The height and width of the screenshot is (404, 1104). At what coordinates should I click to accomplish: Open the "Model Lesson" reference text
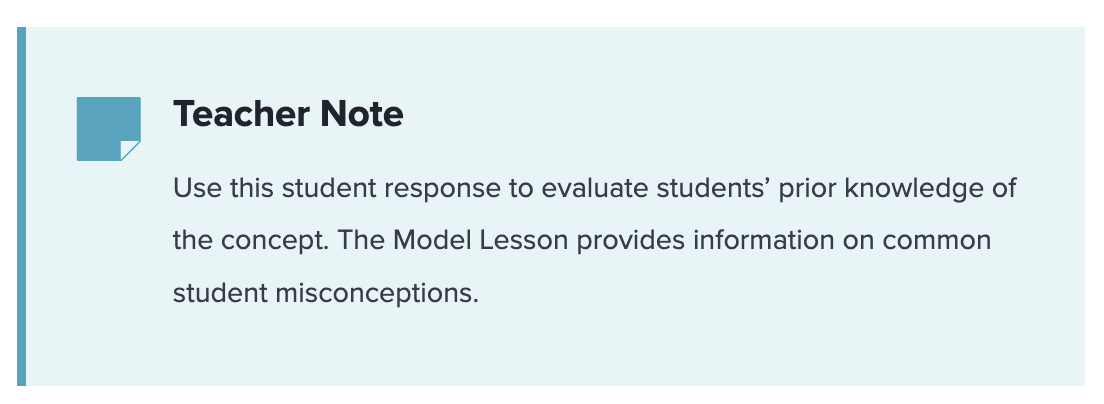[480, 241]
